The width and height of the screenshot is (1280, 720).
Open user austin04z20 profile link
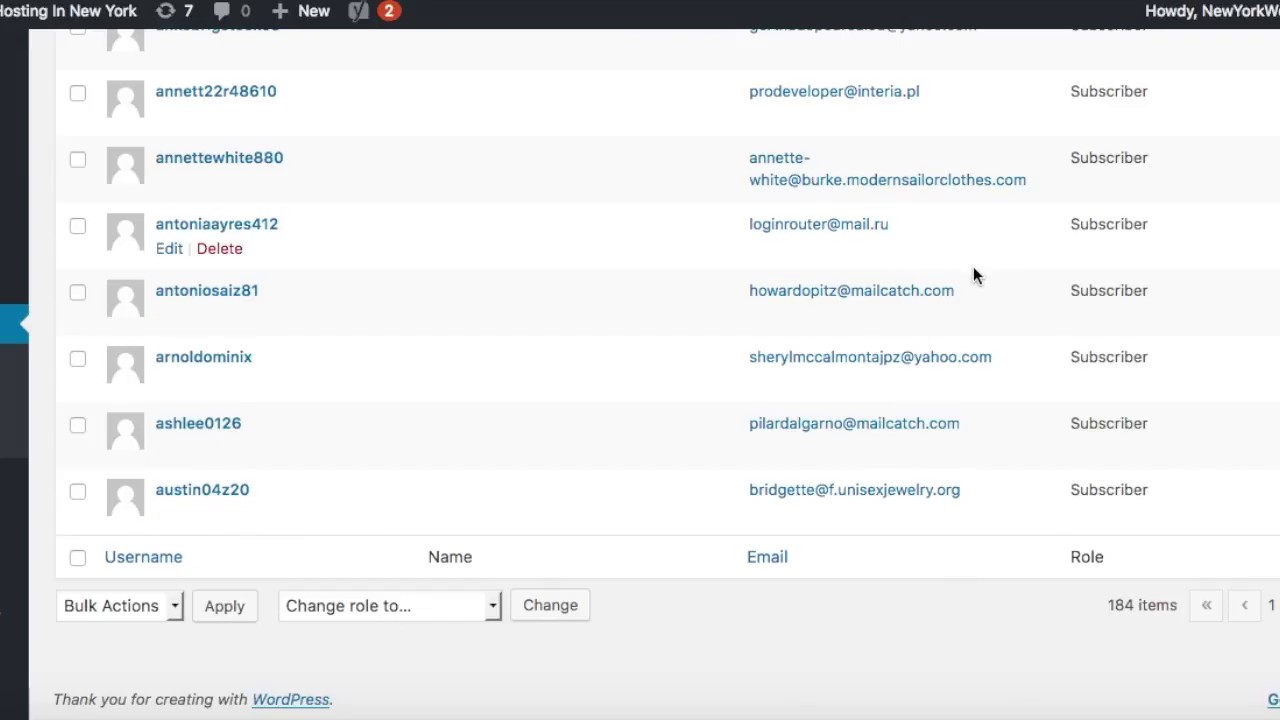click(202, 490)
